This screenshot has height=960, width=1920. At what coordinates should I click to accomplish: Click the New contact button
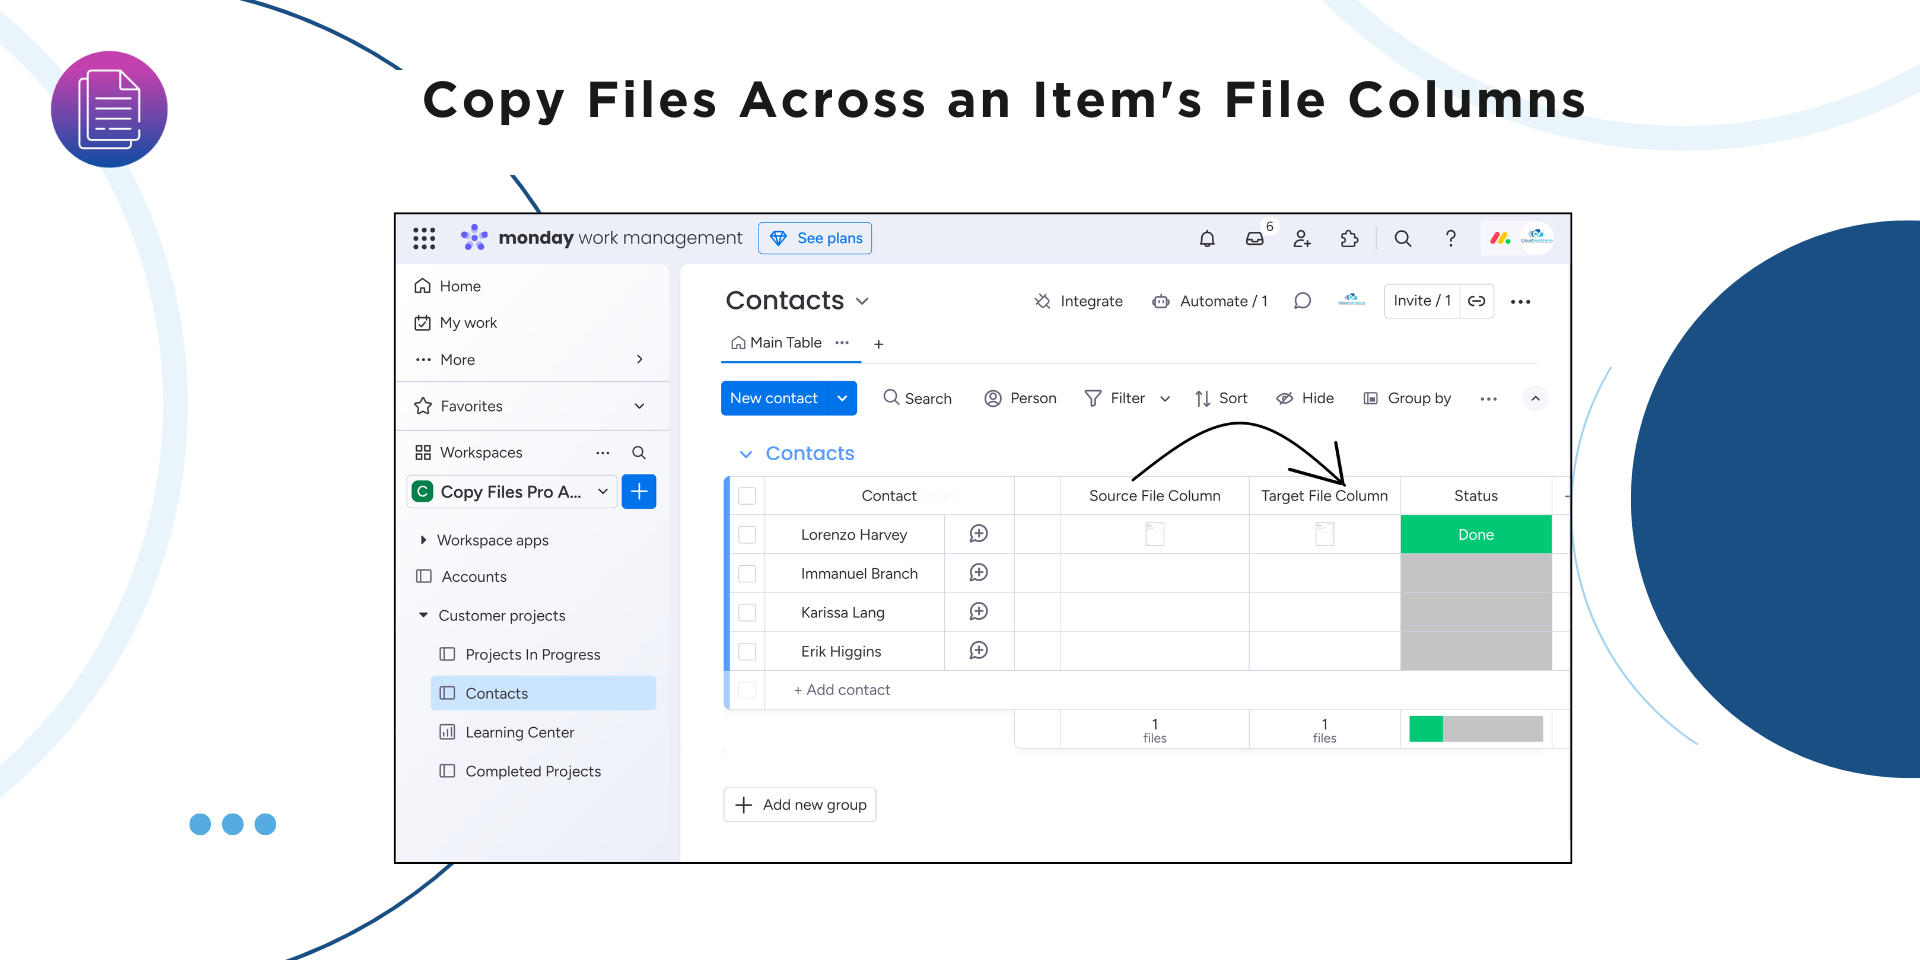(775, 398)
